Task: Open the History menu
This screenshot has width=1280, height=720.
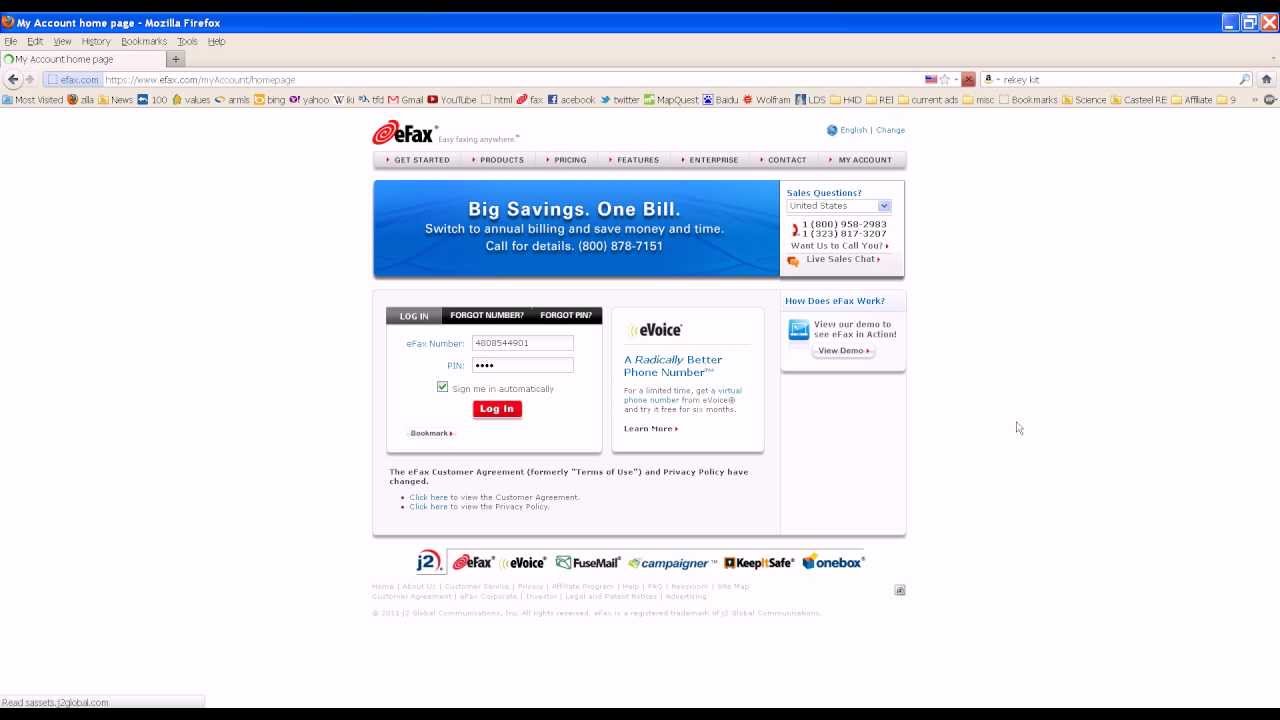Action: (x=96, y=41)
